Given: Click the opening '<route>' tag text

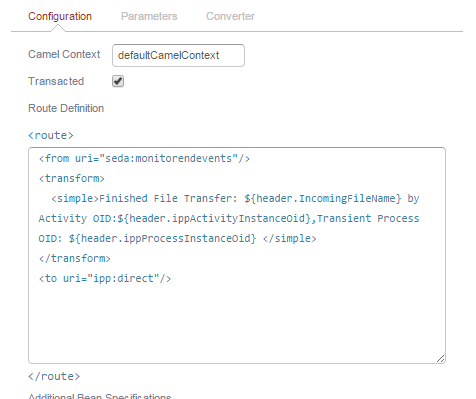Looking at the screenshot, I should 51,135.
